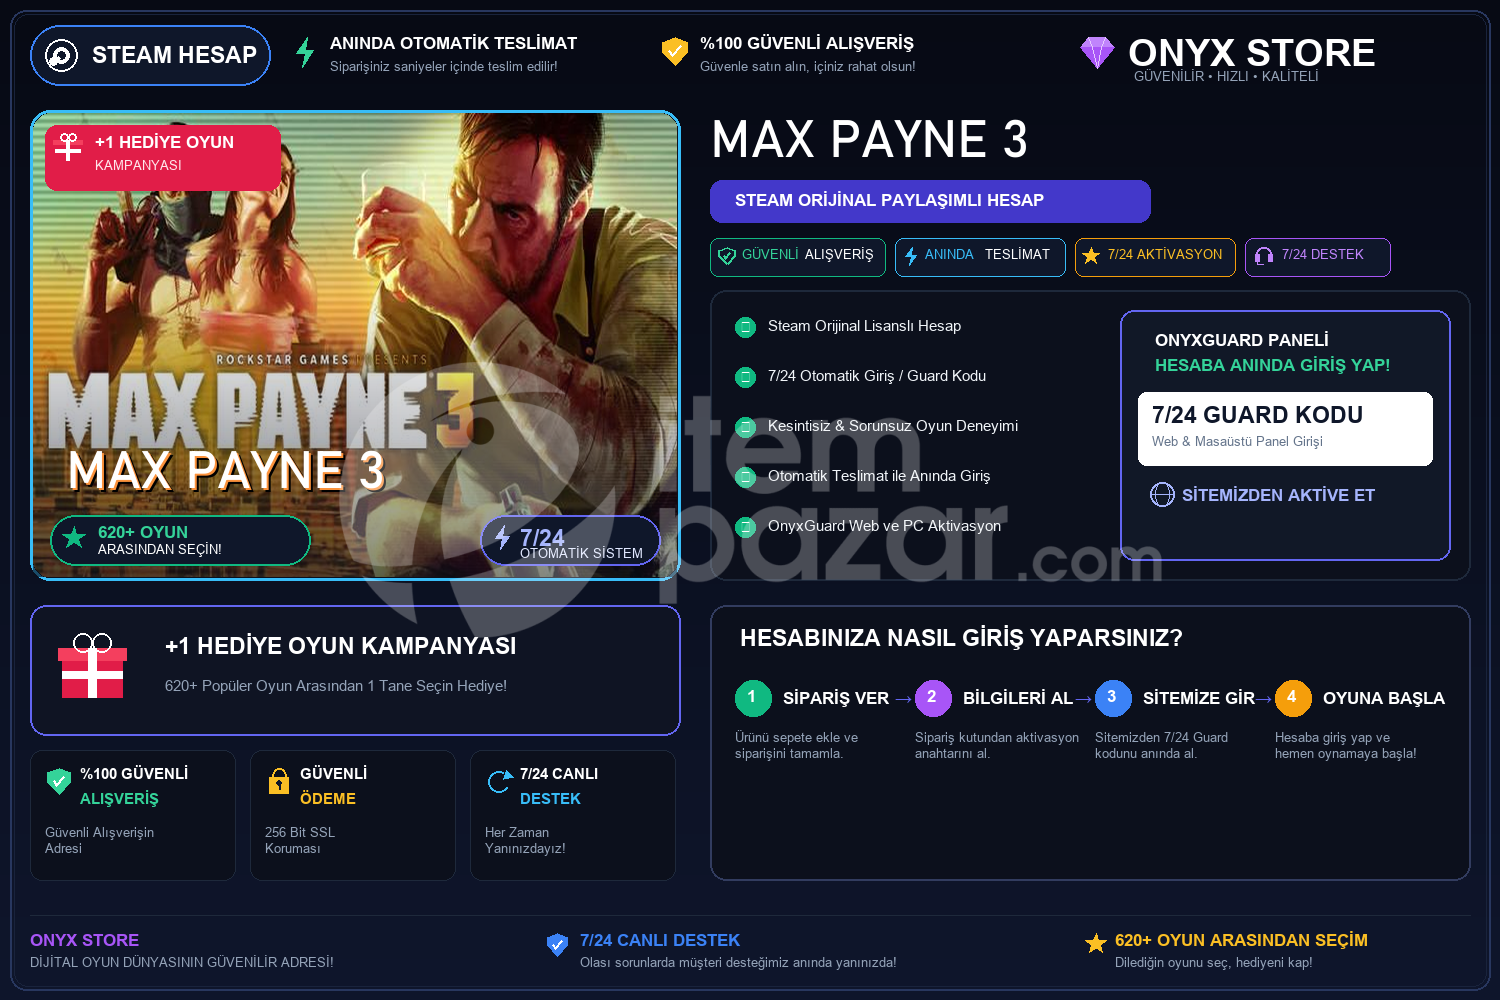Screen dimensions: 1500x1000
Task: Click the Her Zaman Yanınızdayız! text
Action: pyautogui.click(x=525, y=840)
